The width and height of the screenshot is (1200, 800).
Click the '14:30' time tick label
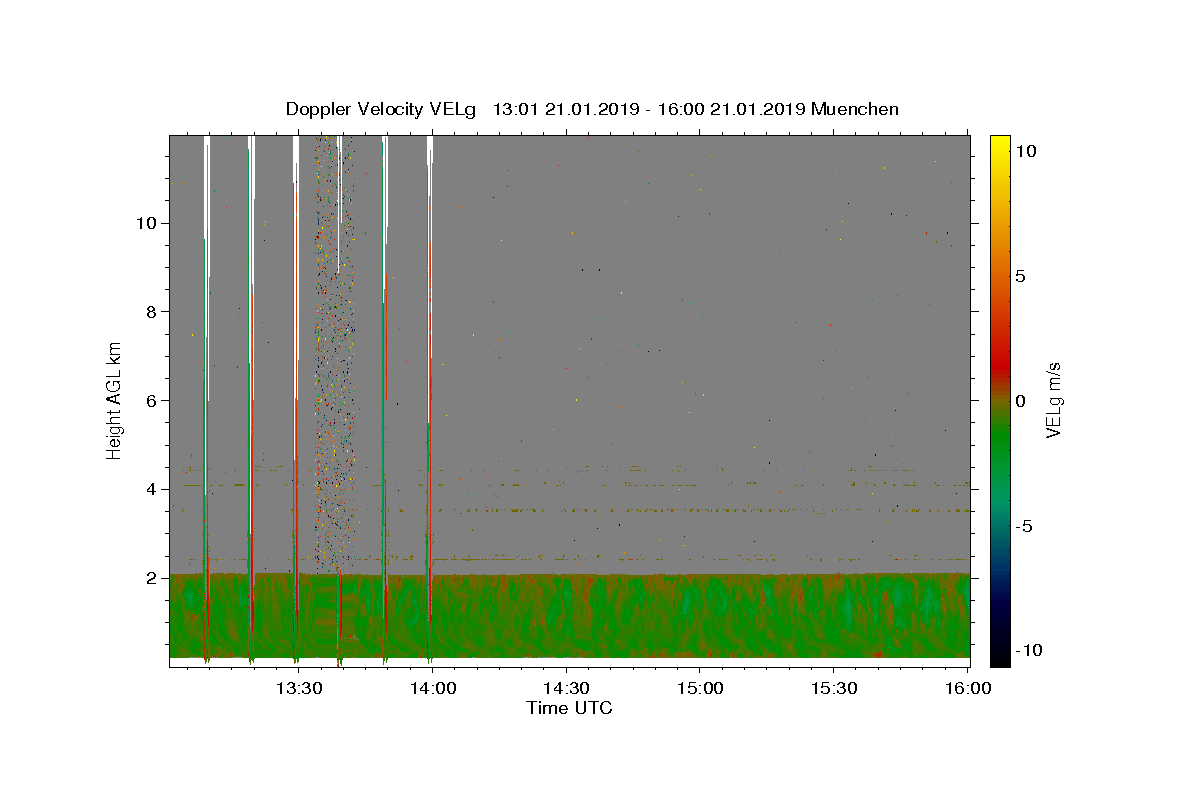click(566, 688)
